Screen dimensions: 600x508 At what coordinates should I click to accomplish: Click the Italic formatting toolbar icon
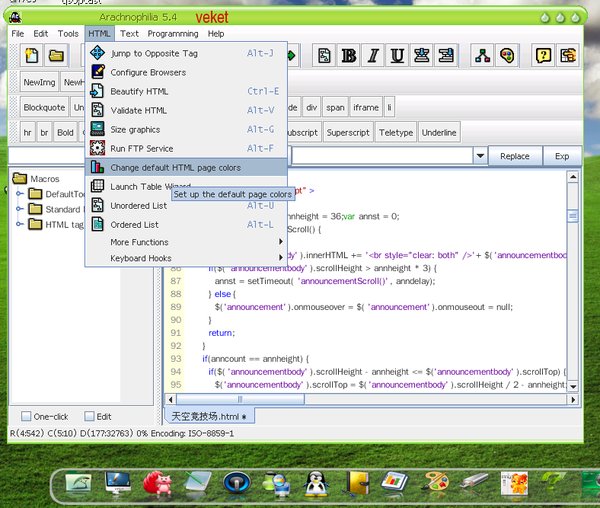tap(373, 56)
